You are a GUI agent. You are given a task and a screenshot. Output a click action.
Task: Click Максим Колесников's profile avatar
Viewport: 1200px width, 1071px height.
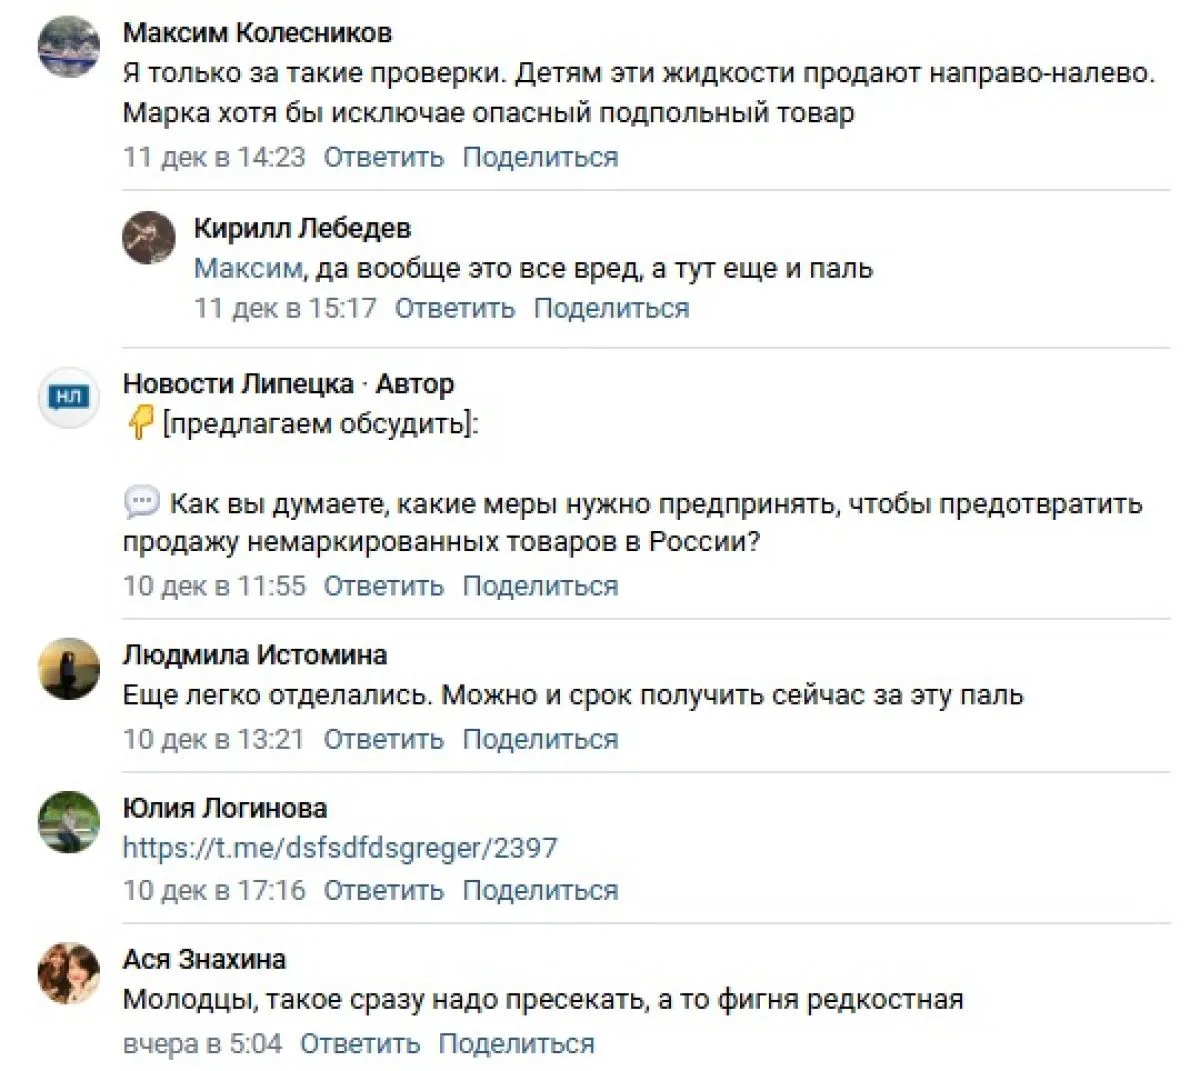point(69,47)
